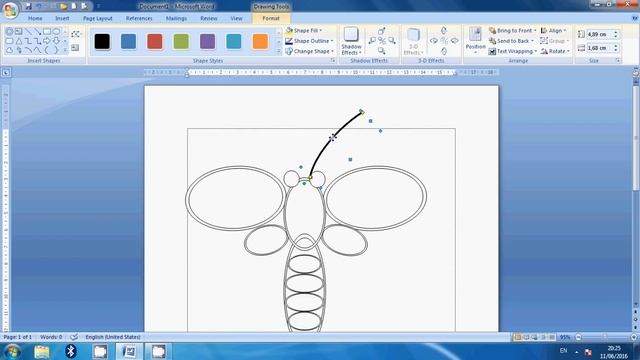Click the zoom out minus button
Image resolution: width=640 pixels, height=360 pixels.
coord(578,337)
